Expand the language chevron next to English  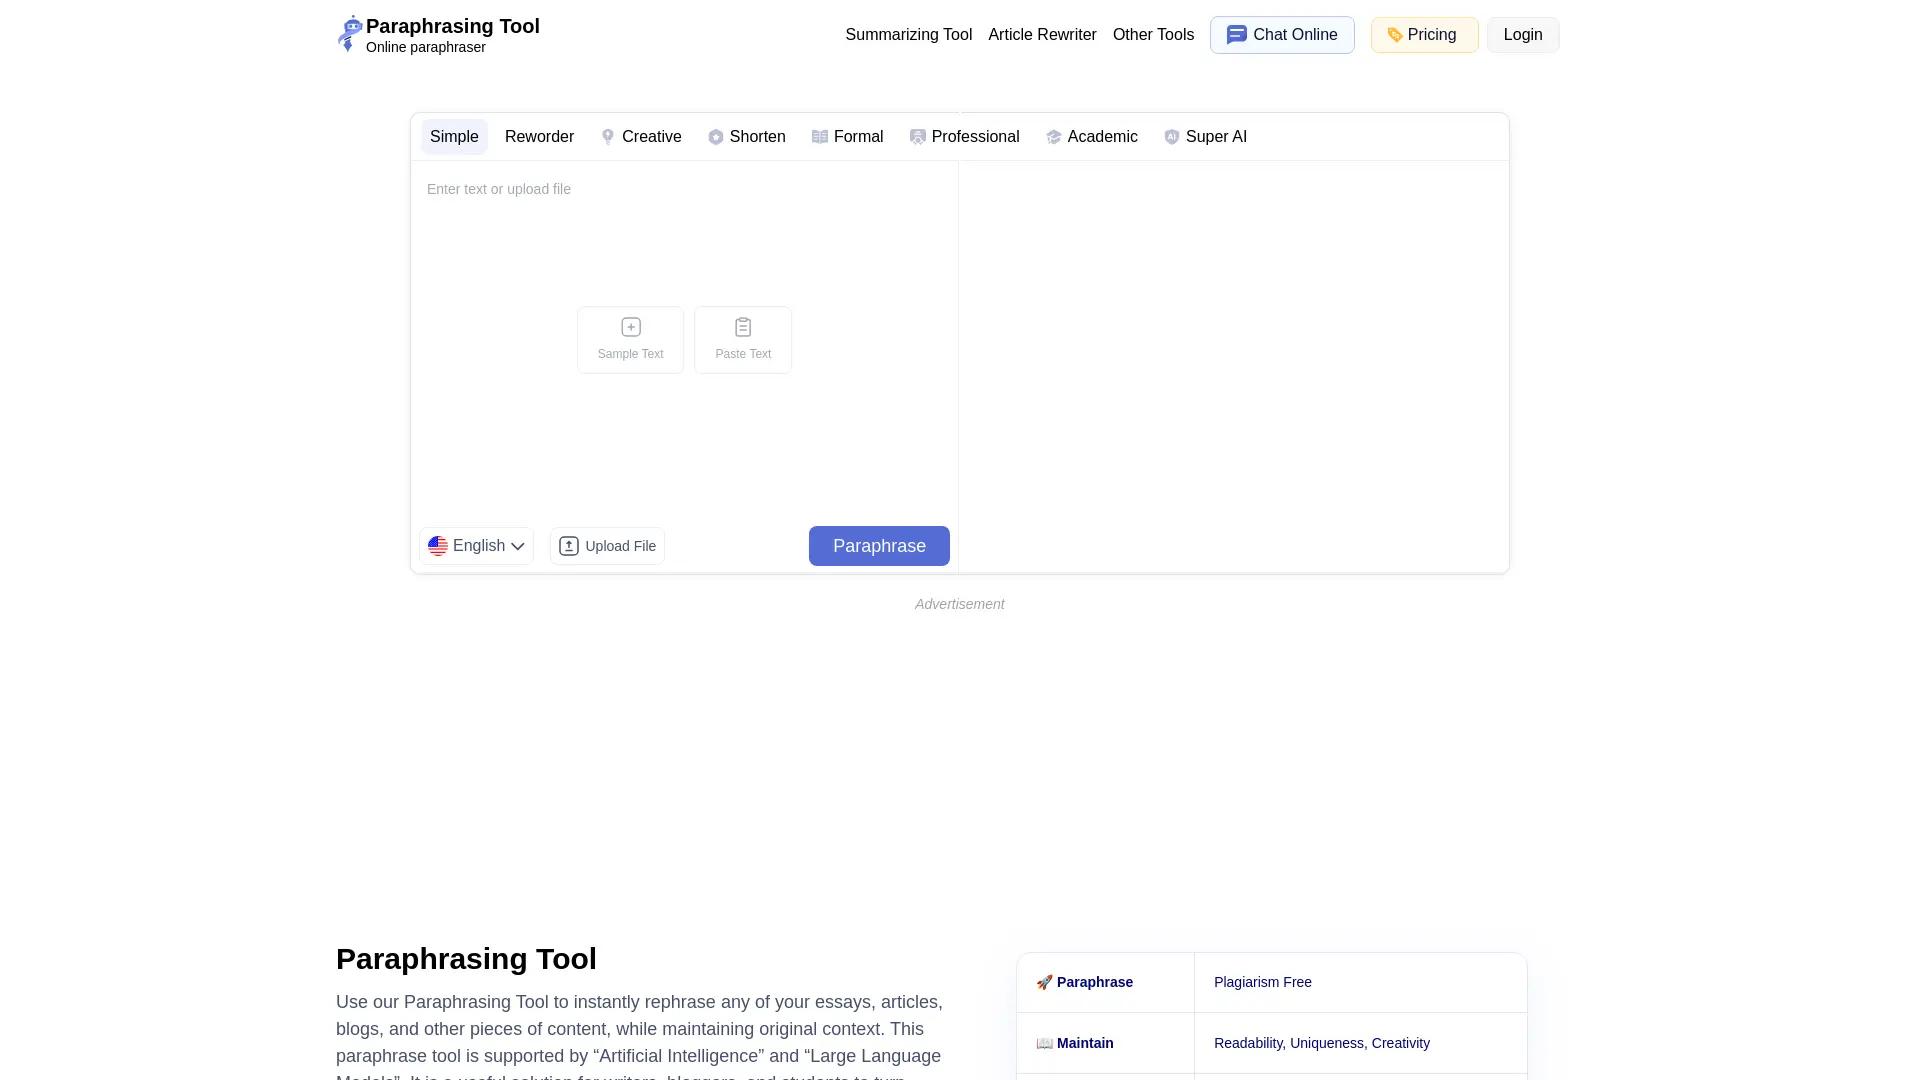[x=519, y=546]
